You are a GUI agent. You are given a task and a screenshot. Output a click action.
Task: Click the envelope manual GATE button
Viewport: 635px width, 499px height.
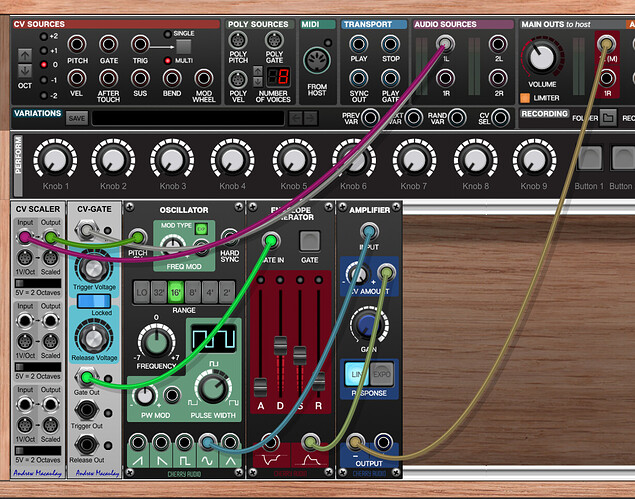click(309, 241)
